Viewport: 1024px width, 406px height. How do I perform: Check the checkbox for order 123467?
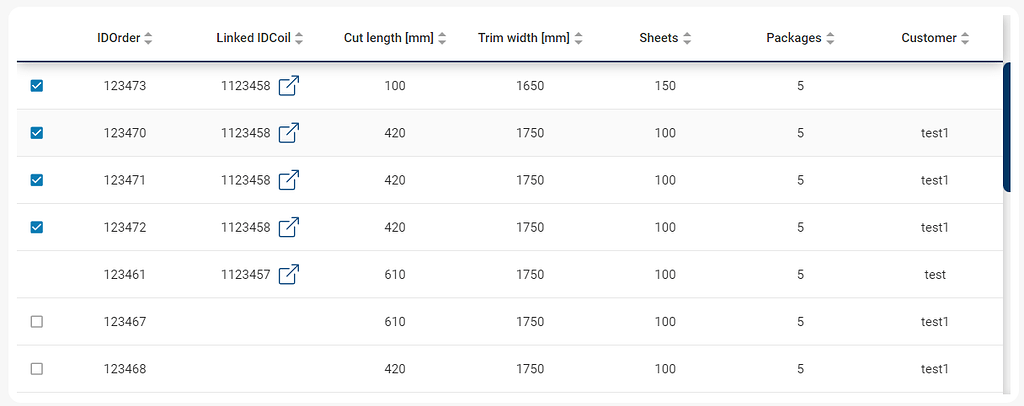point(37,322)
